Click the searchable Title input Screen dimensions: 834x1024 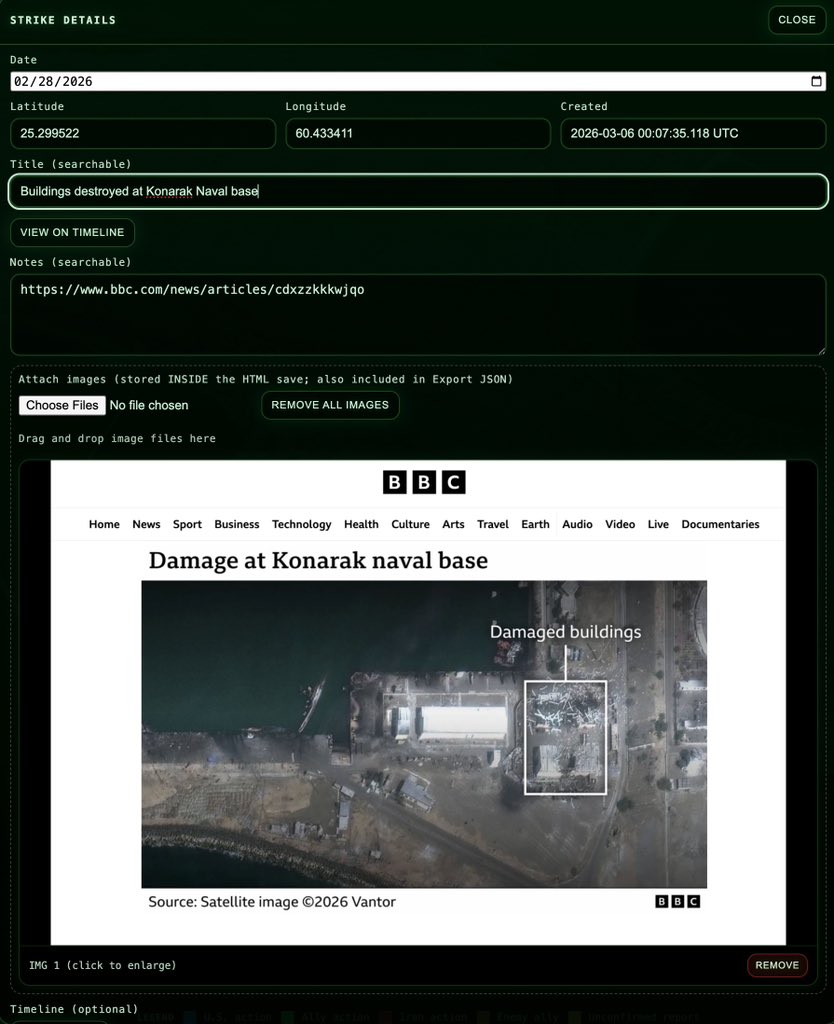tap(417, 190)
